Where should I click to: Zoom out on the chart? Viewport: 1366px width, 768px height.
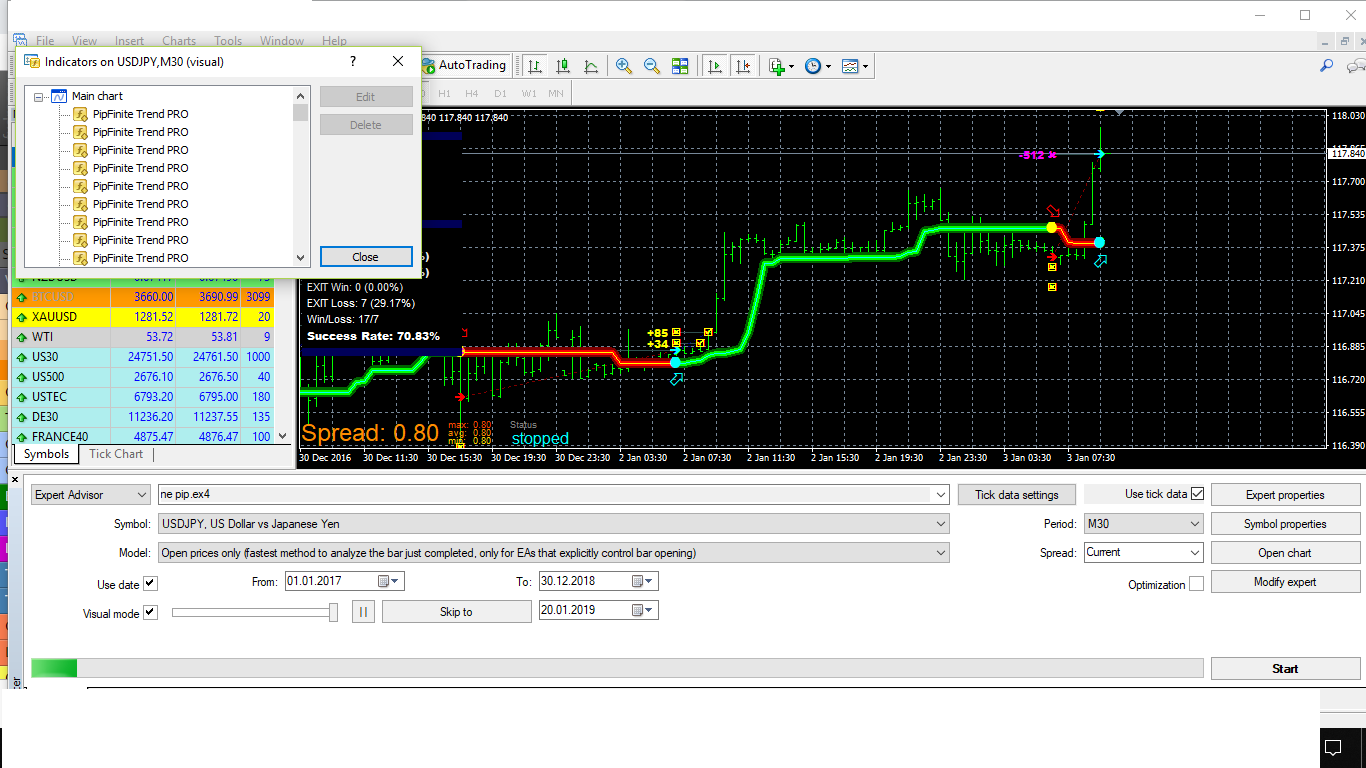coord(652,66)
